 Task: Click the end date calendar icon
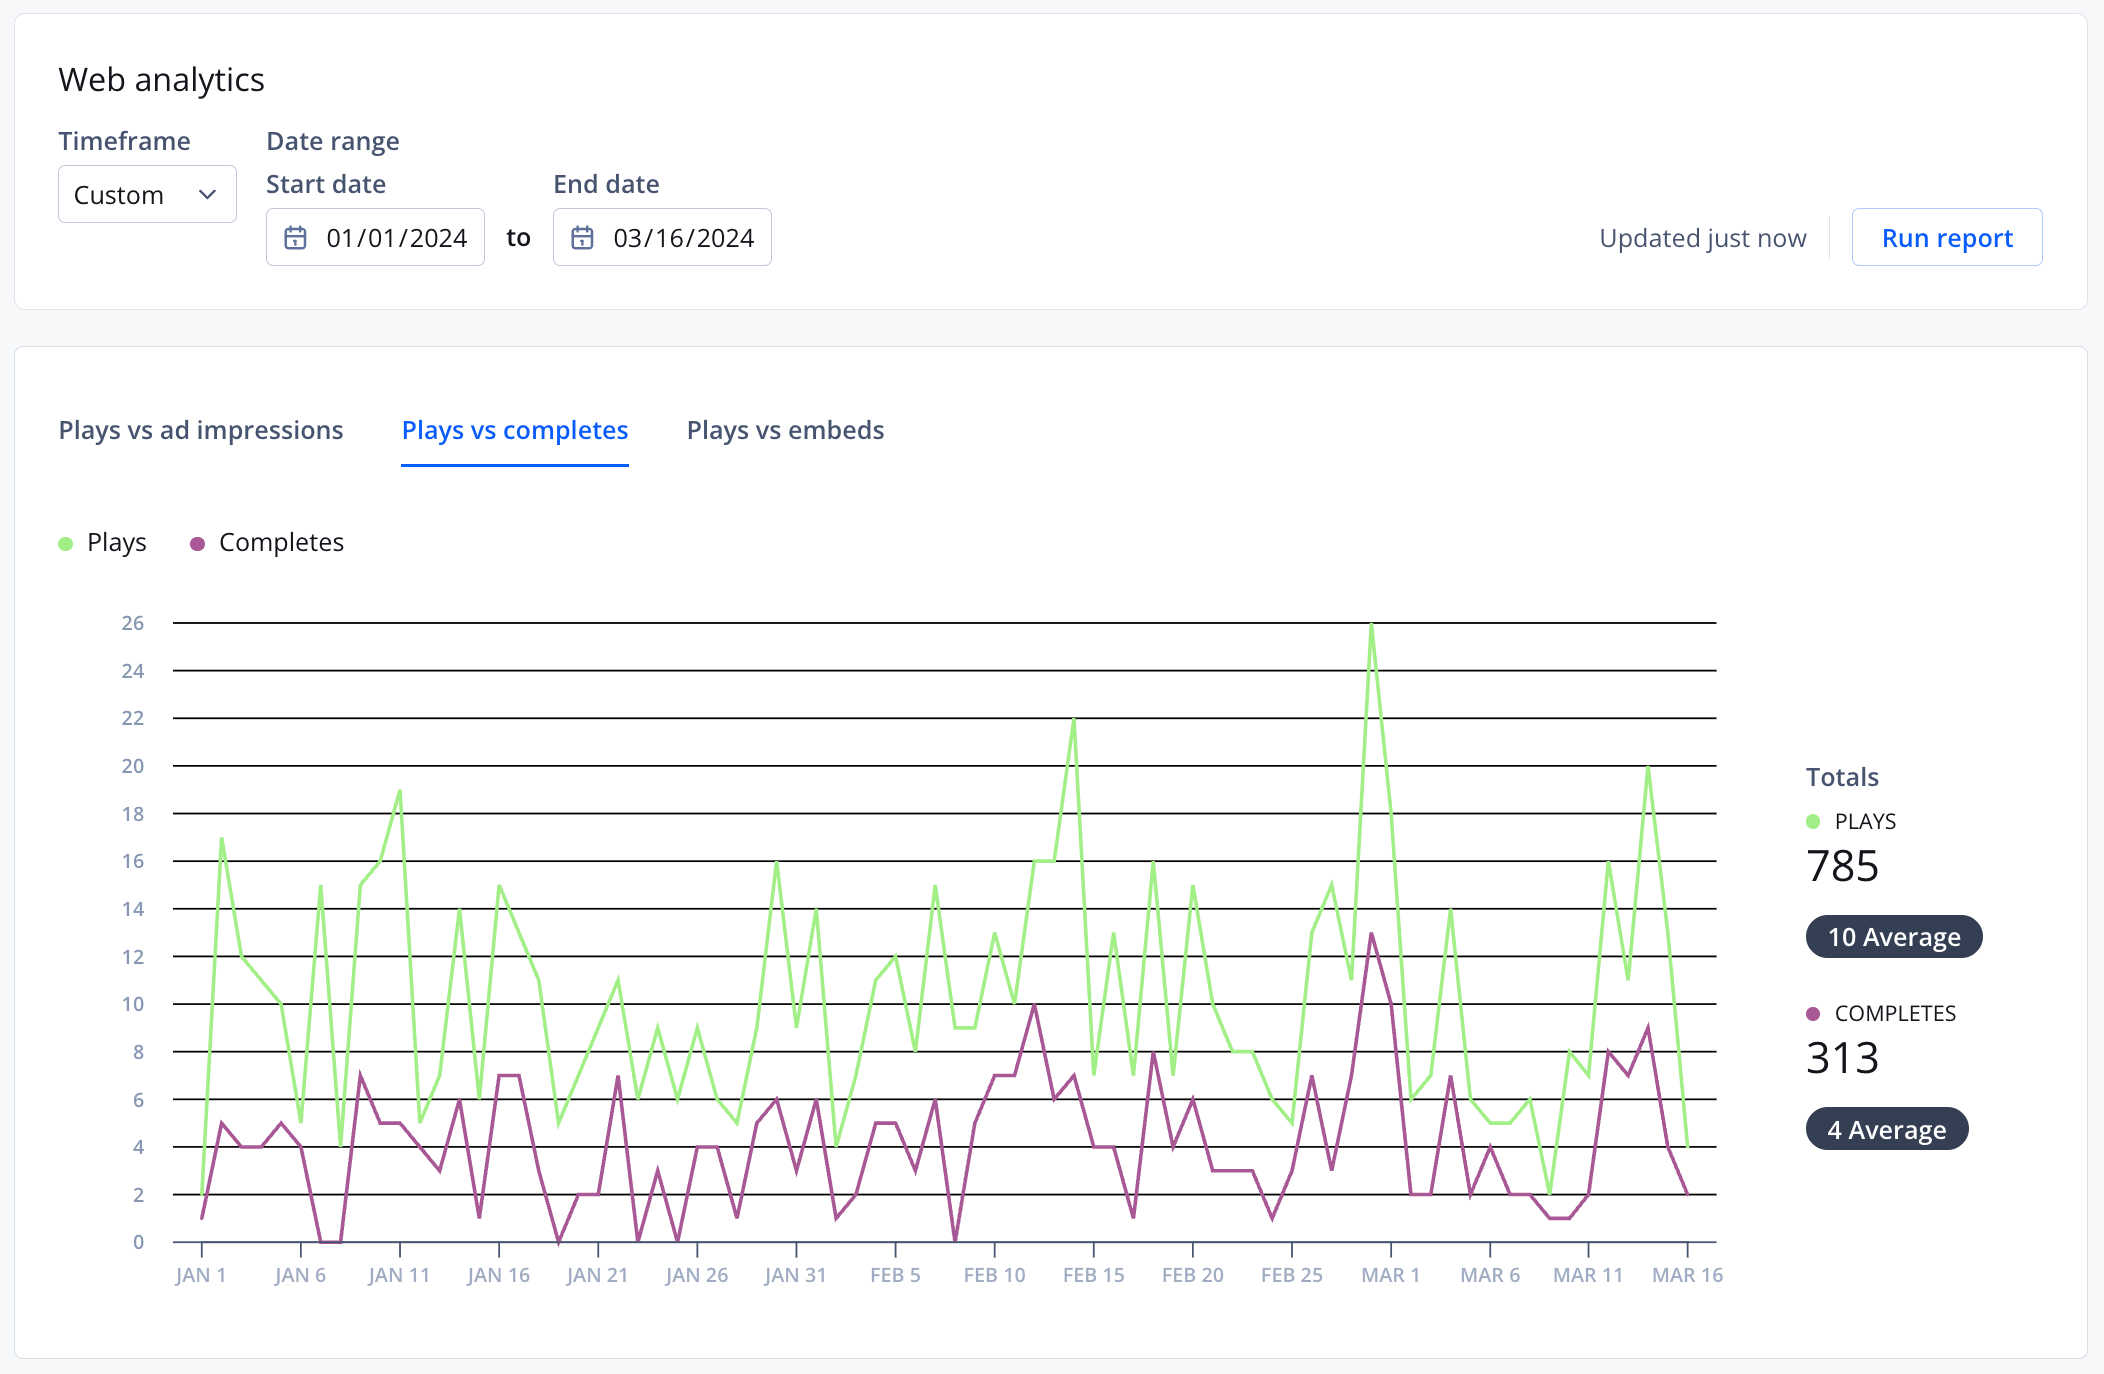coord(582,238)
